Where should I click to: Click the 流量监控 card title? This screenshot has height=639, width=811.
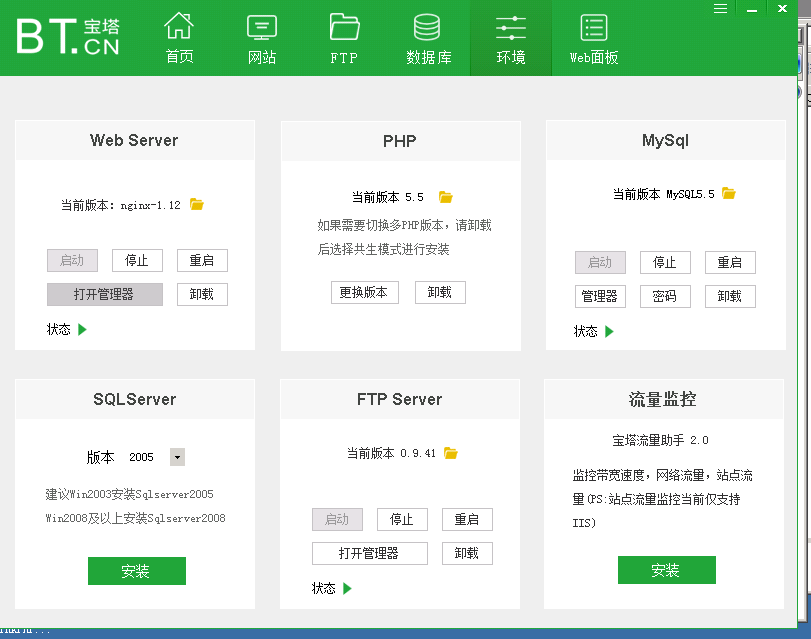tap(662, 399)
